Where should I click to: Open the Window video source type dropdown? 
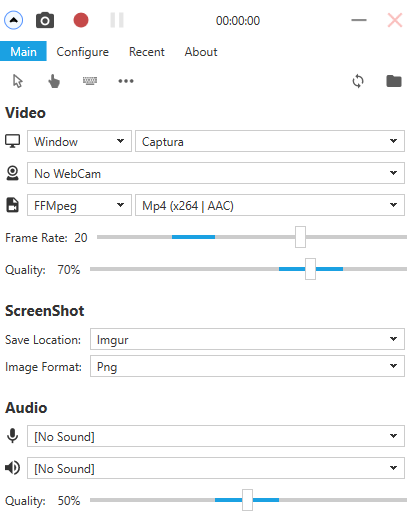79,141
